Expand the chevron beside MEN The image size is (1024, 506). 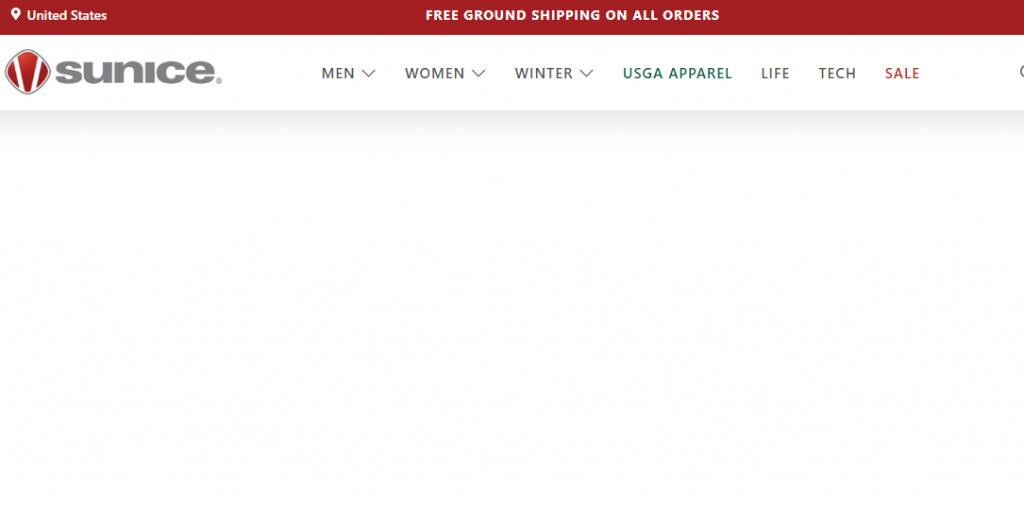[368, 73]
